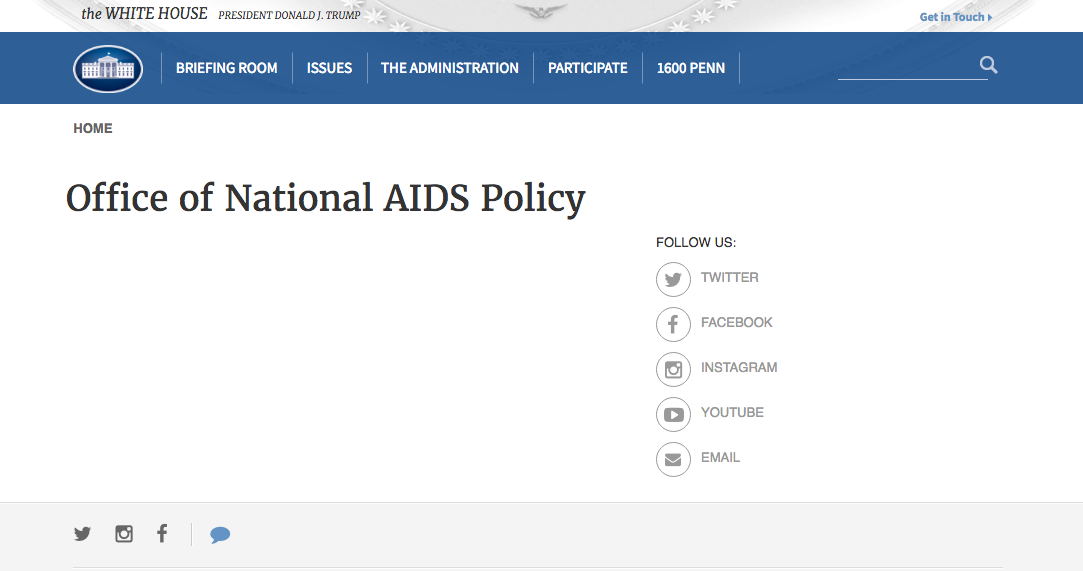The width and height of the screenshot is (1083, 571).
Task: Click the TWITTER text link
Action: coord(729,278)
